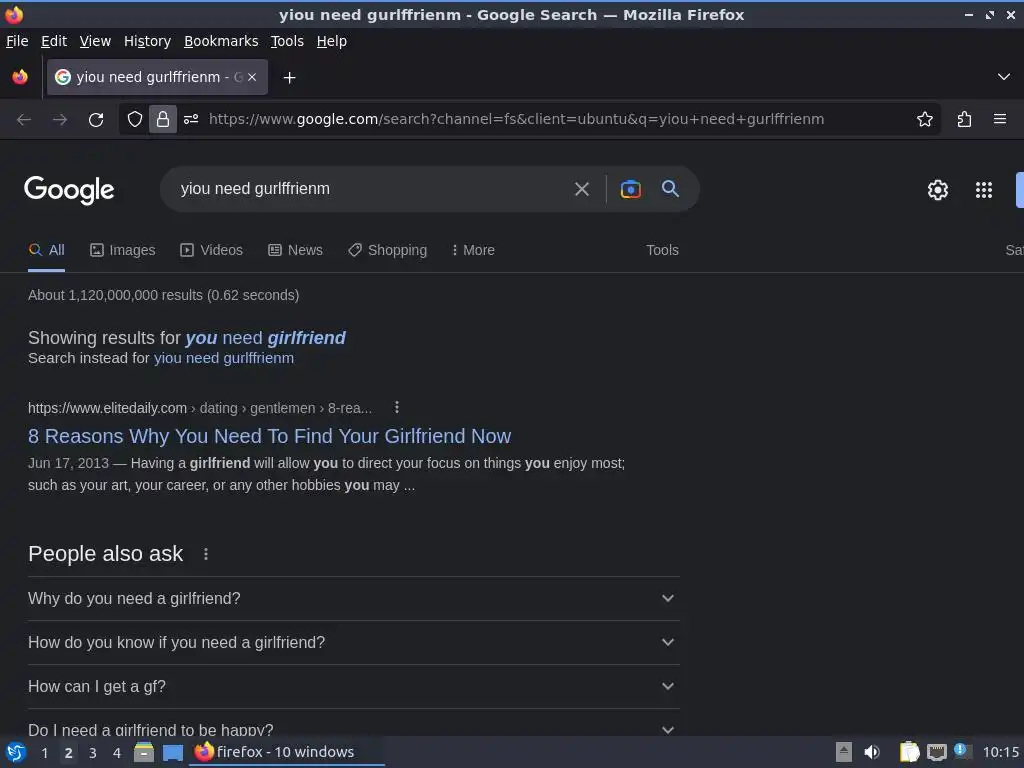View site security via the padlock icon
Image resolution: width=1024 pixels, height=768 pixels.
coord(163,119)
